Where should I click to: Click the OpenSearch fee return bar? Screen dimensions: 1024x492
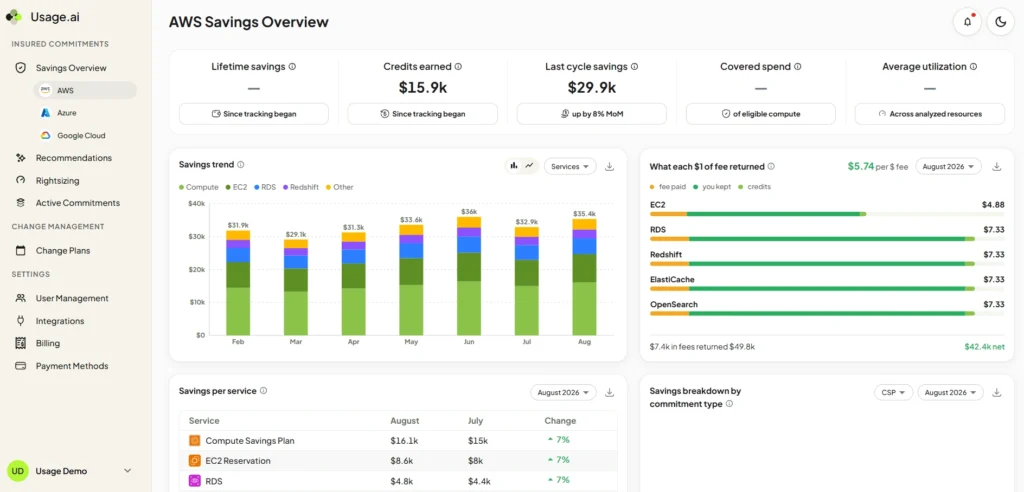[827, 314]
